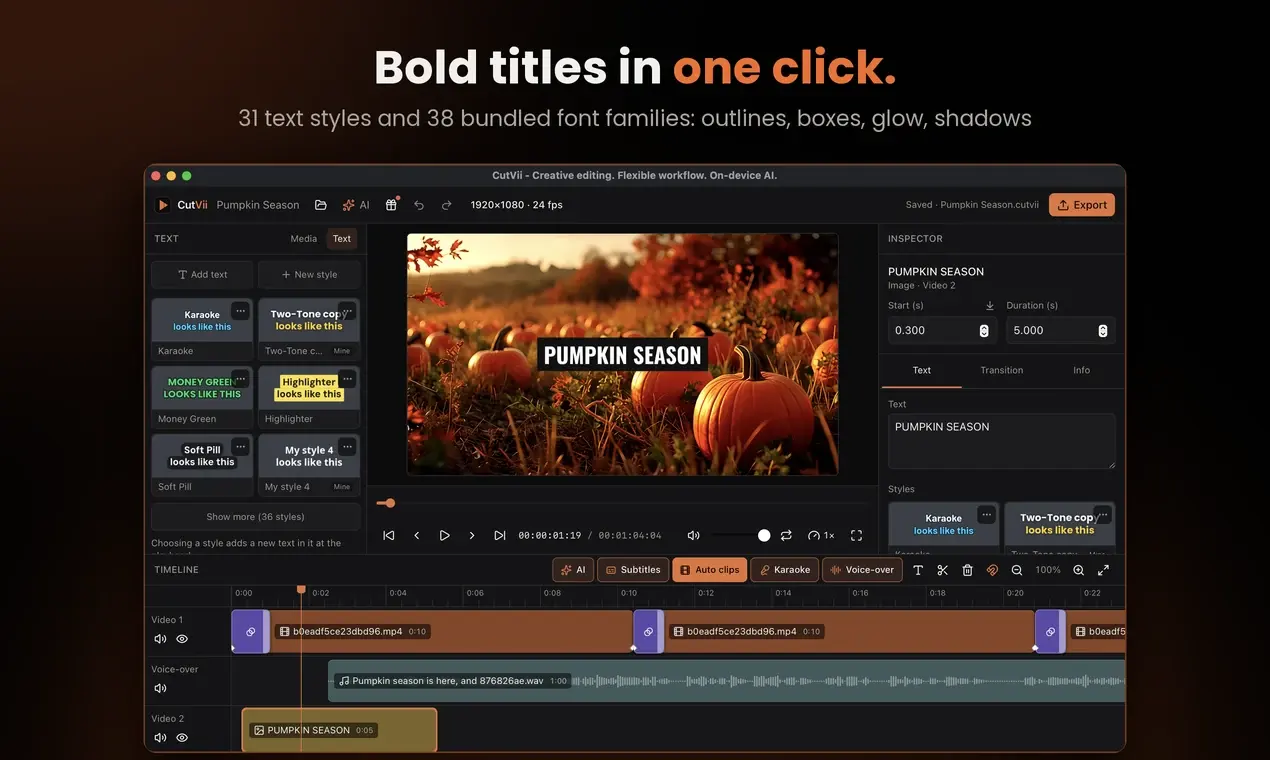This screenshot has height=760, width=1270.
Task: Mute the Video 1 track
Action: pos(160,638)
